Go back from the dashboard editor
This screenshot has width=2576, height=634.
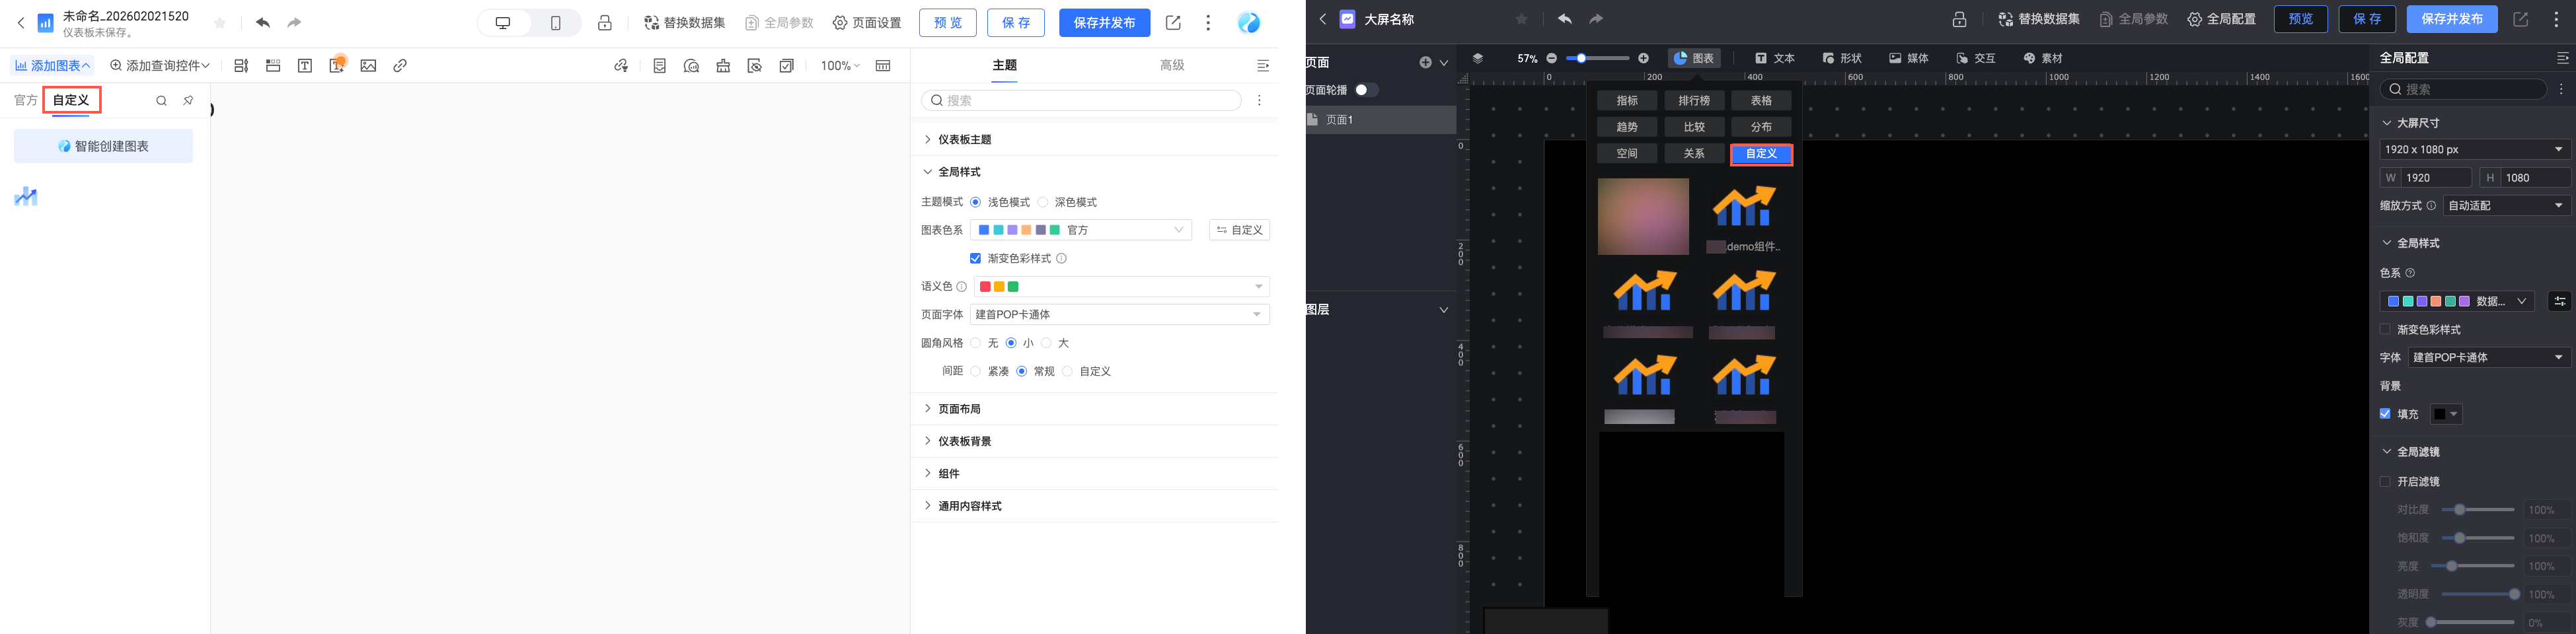(x=21, y=23)
